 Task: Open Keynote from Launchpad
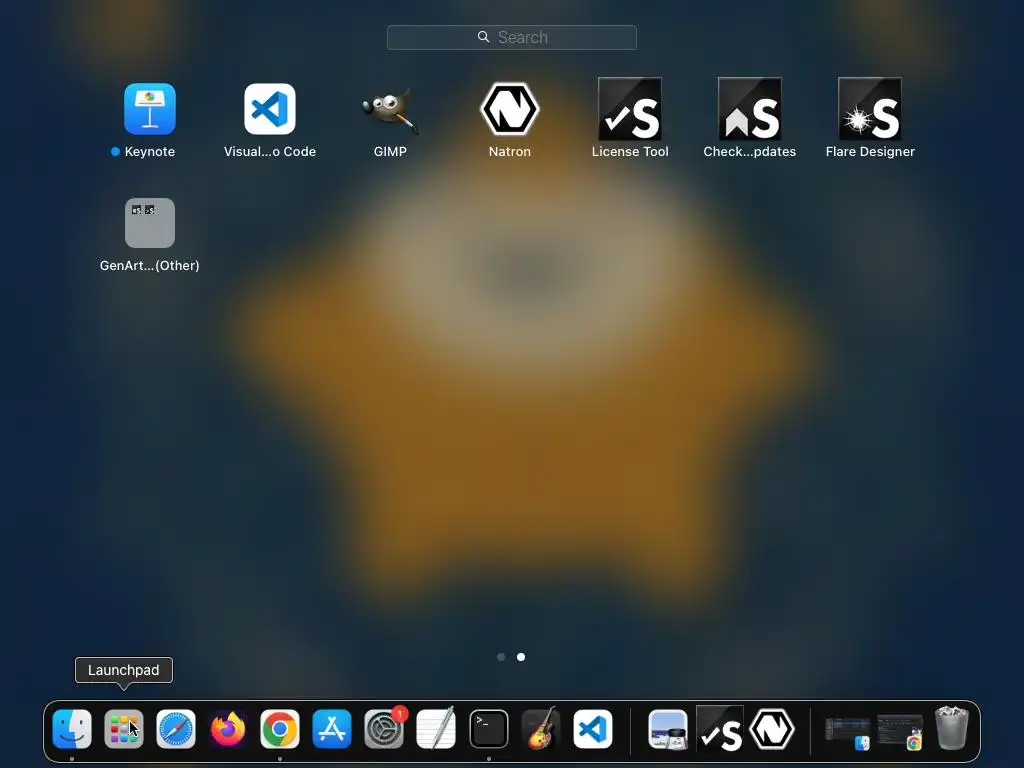(x=150, y=109)
